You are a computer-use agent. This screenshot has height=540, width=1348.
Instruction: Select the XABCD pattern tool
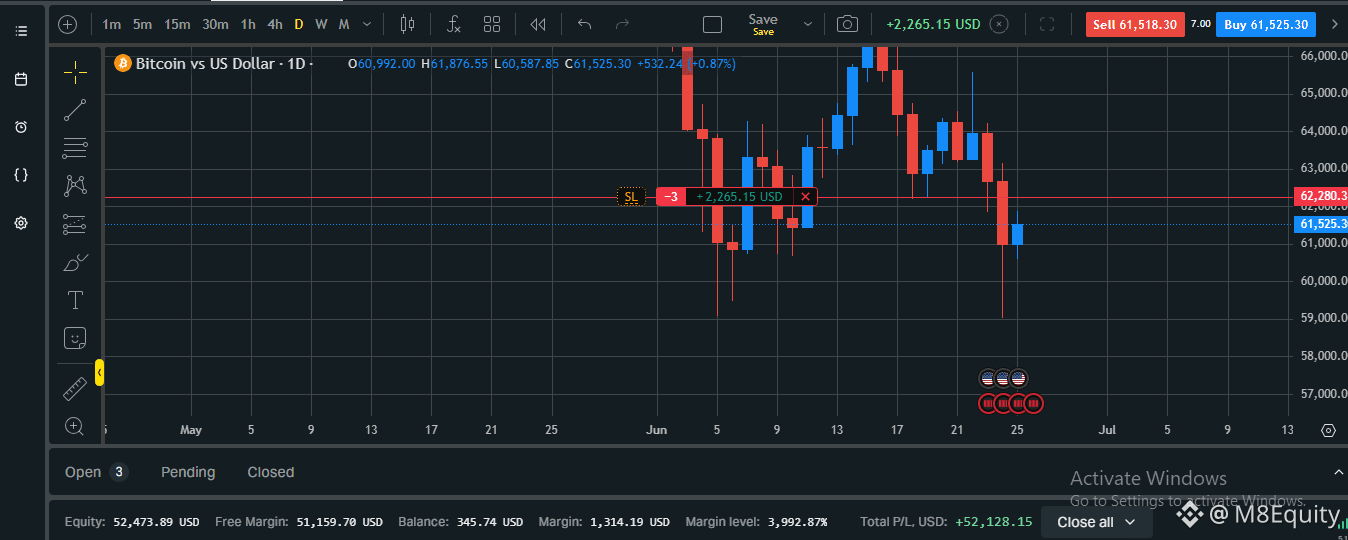pos(75,186)
